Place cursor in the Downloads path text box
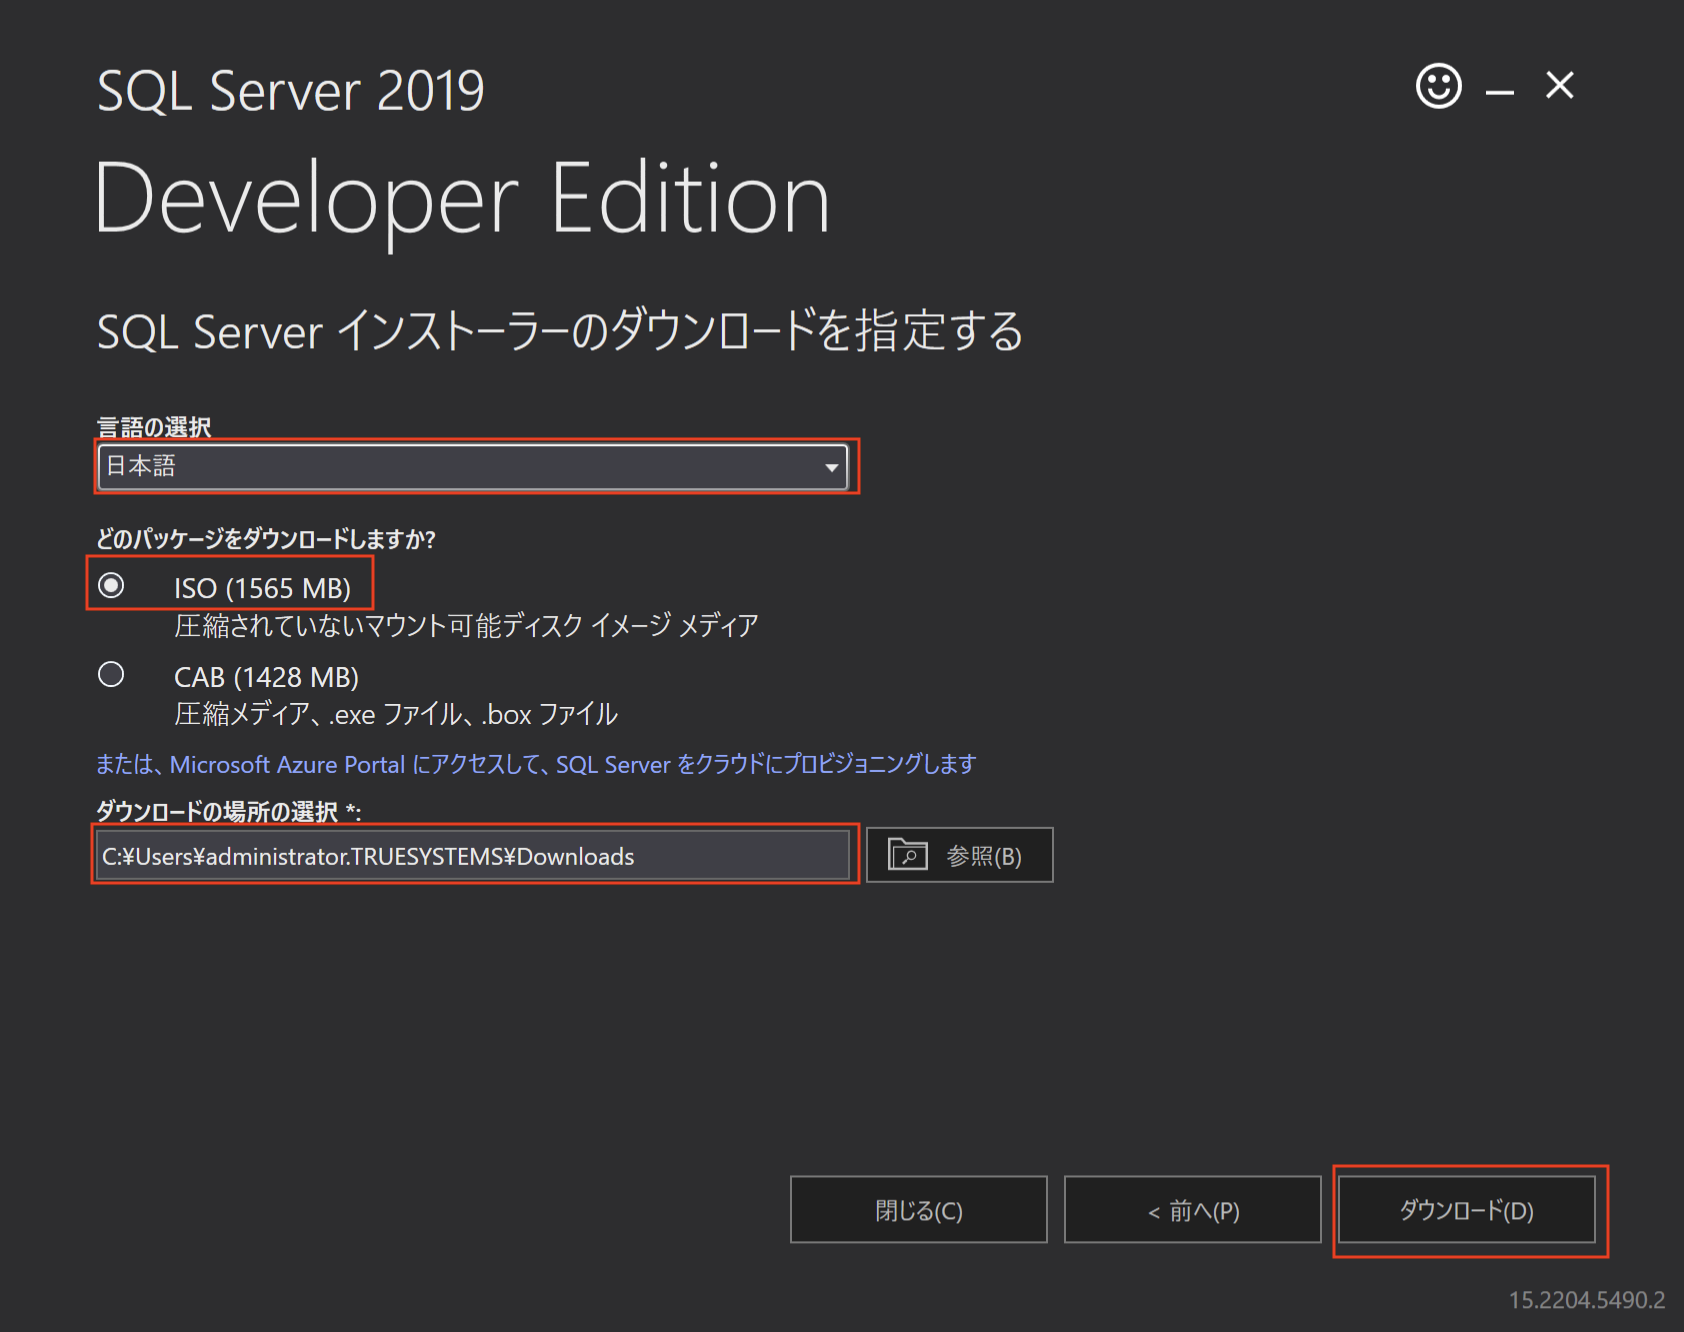1684x1332 pixels. [x=475, y=855]
